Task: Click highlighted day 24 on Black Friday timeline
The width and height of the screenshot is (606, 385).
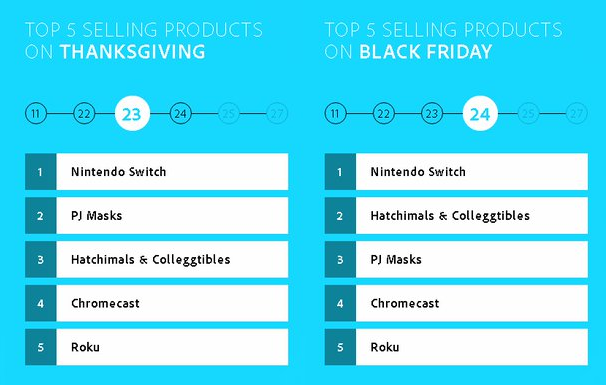Action: pyautogui.click(x=480, y=114)
